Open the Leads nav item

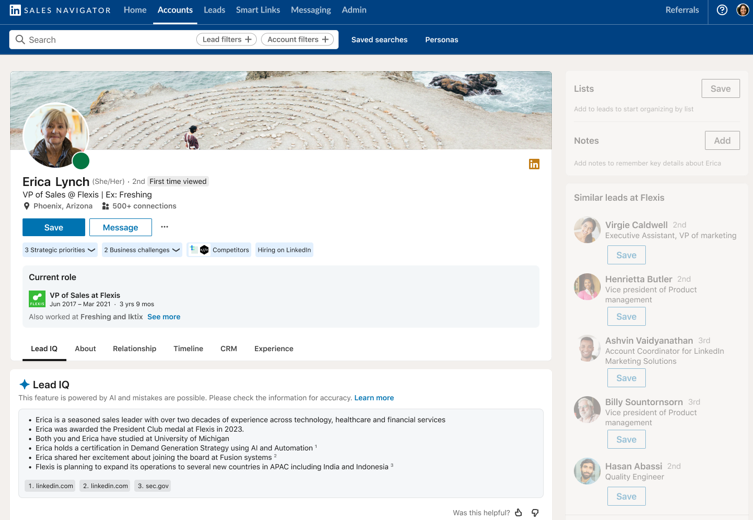214,10
